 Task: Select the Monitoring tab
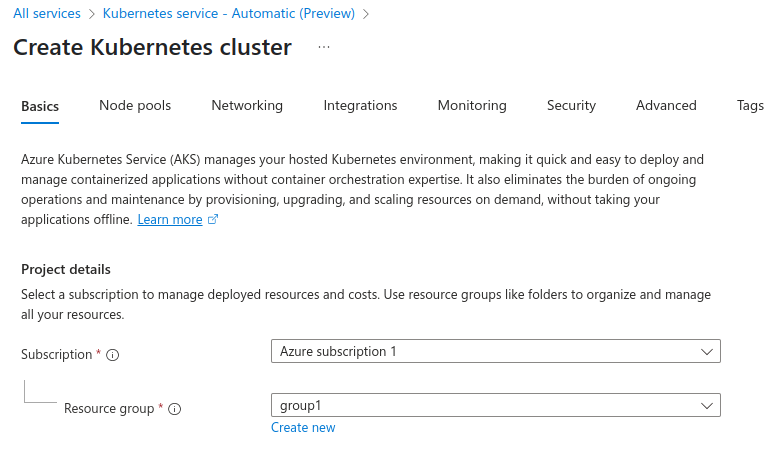[472, 105]
